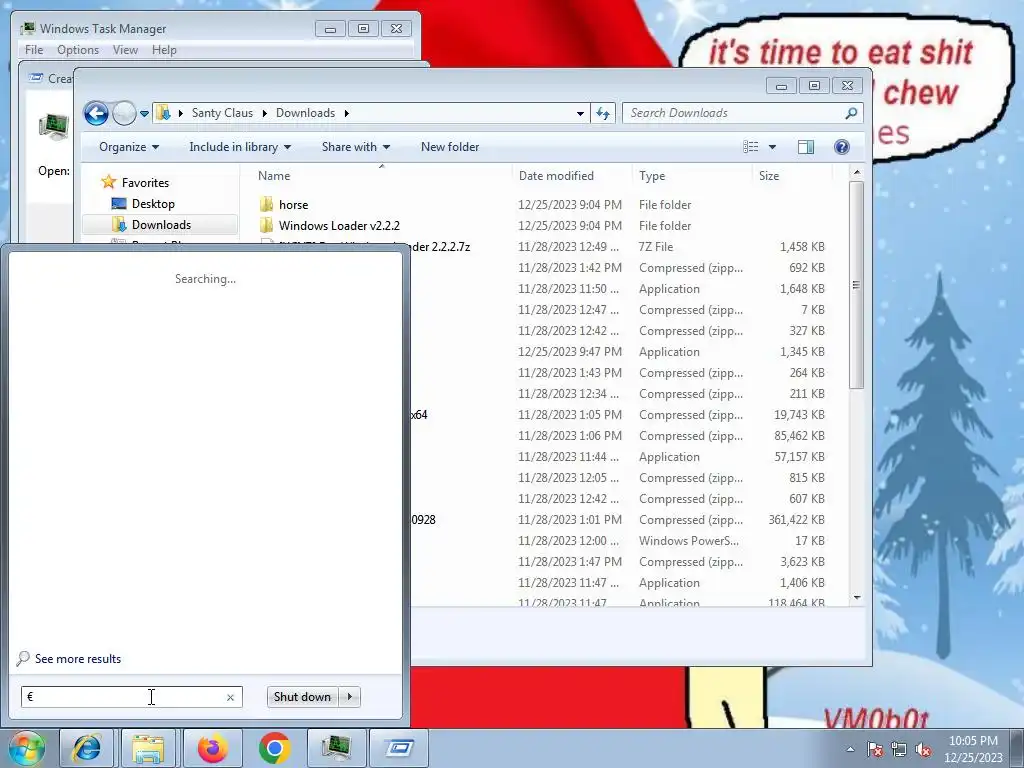Image resolution: width=1024 pixels, height=768 pixels.
Task: Click the 7Z File type cell
Action: pos(656,247)
